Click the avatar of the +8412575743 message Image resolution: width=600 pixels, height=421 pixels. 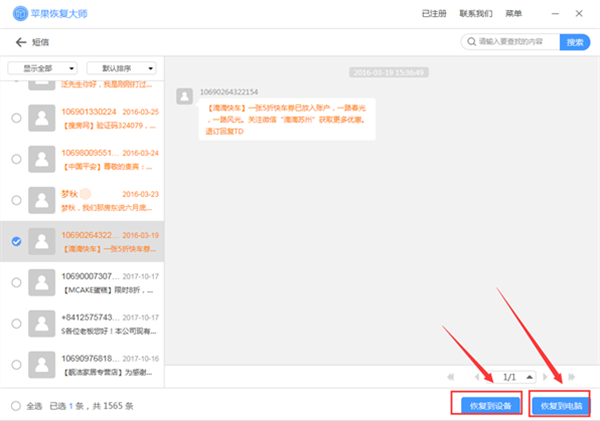coord(42,323)
